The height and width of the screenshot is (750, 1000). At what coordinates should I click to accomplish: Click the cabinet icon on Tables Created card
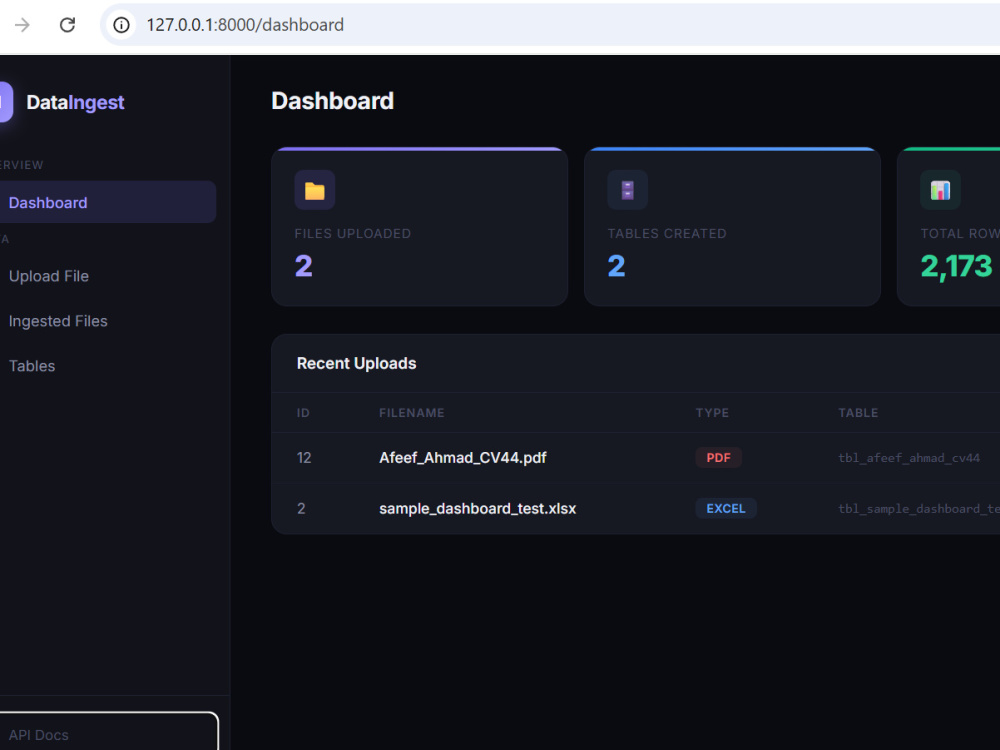(x=628, y=190)
